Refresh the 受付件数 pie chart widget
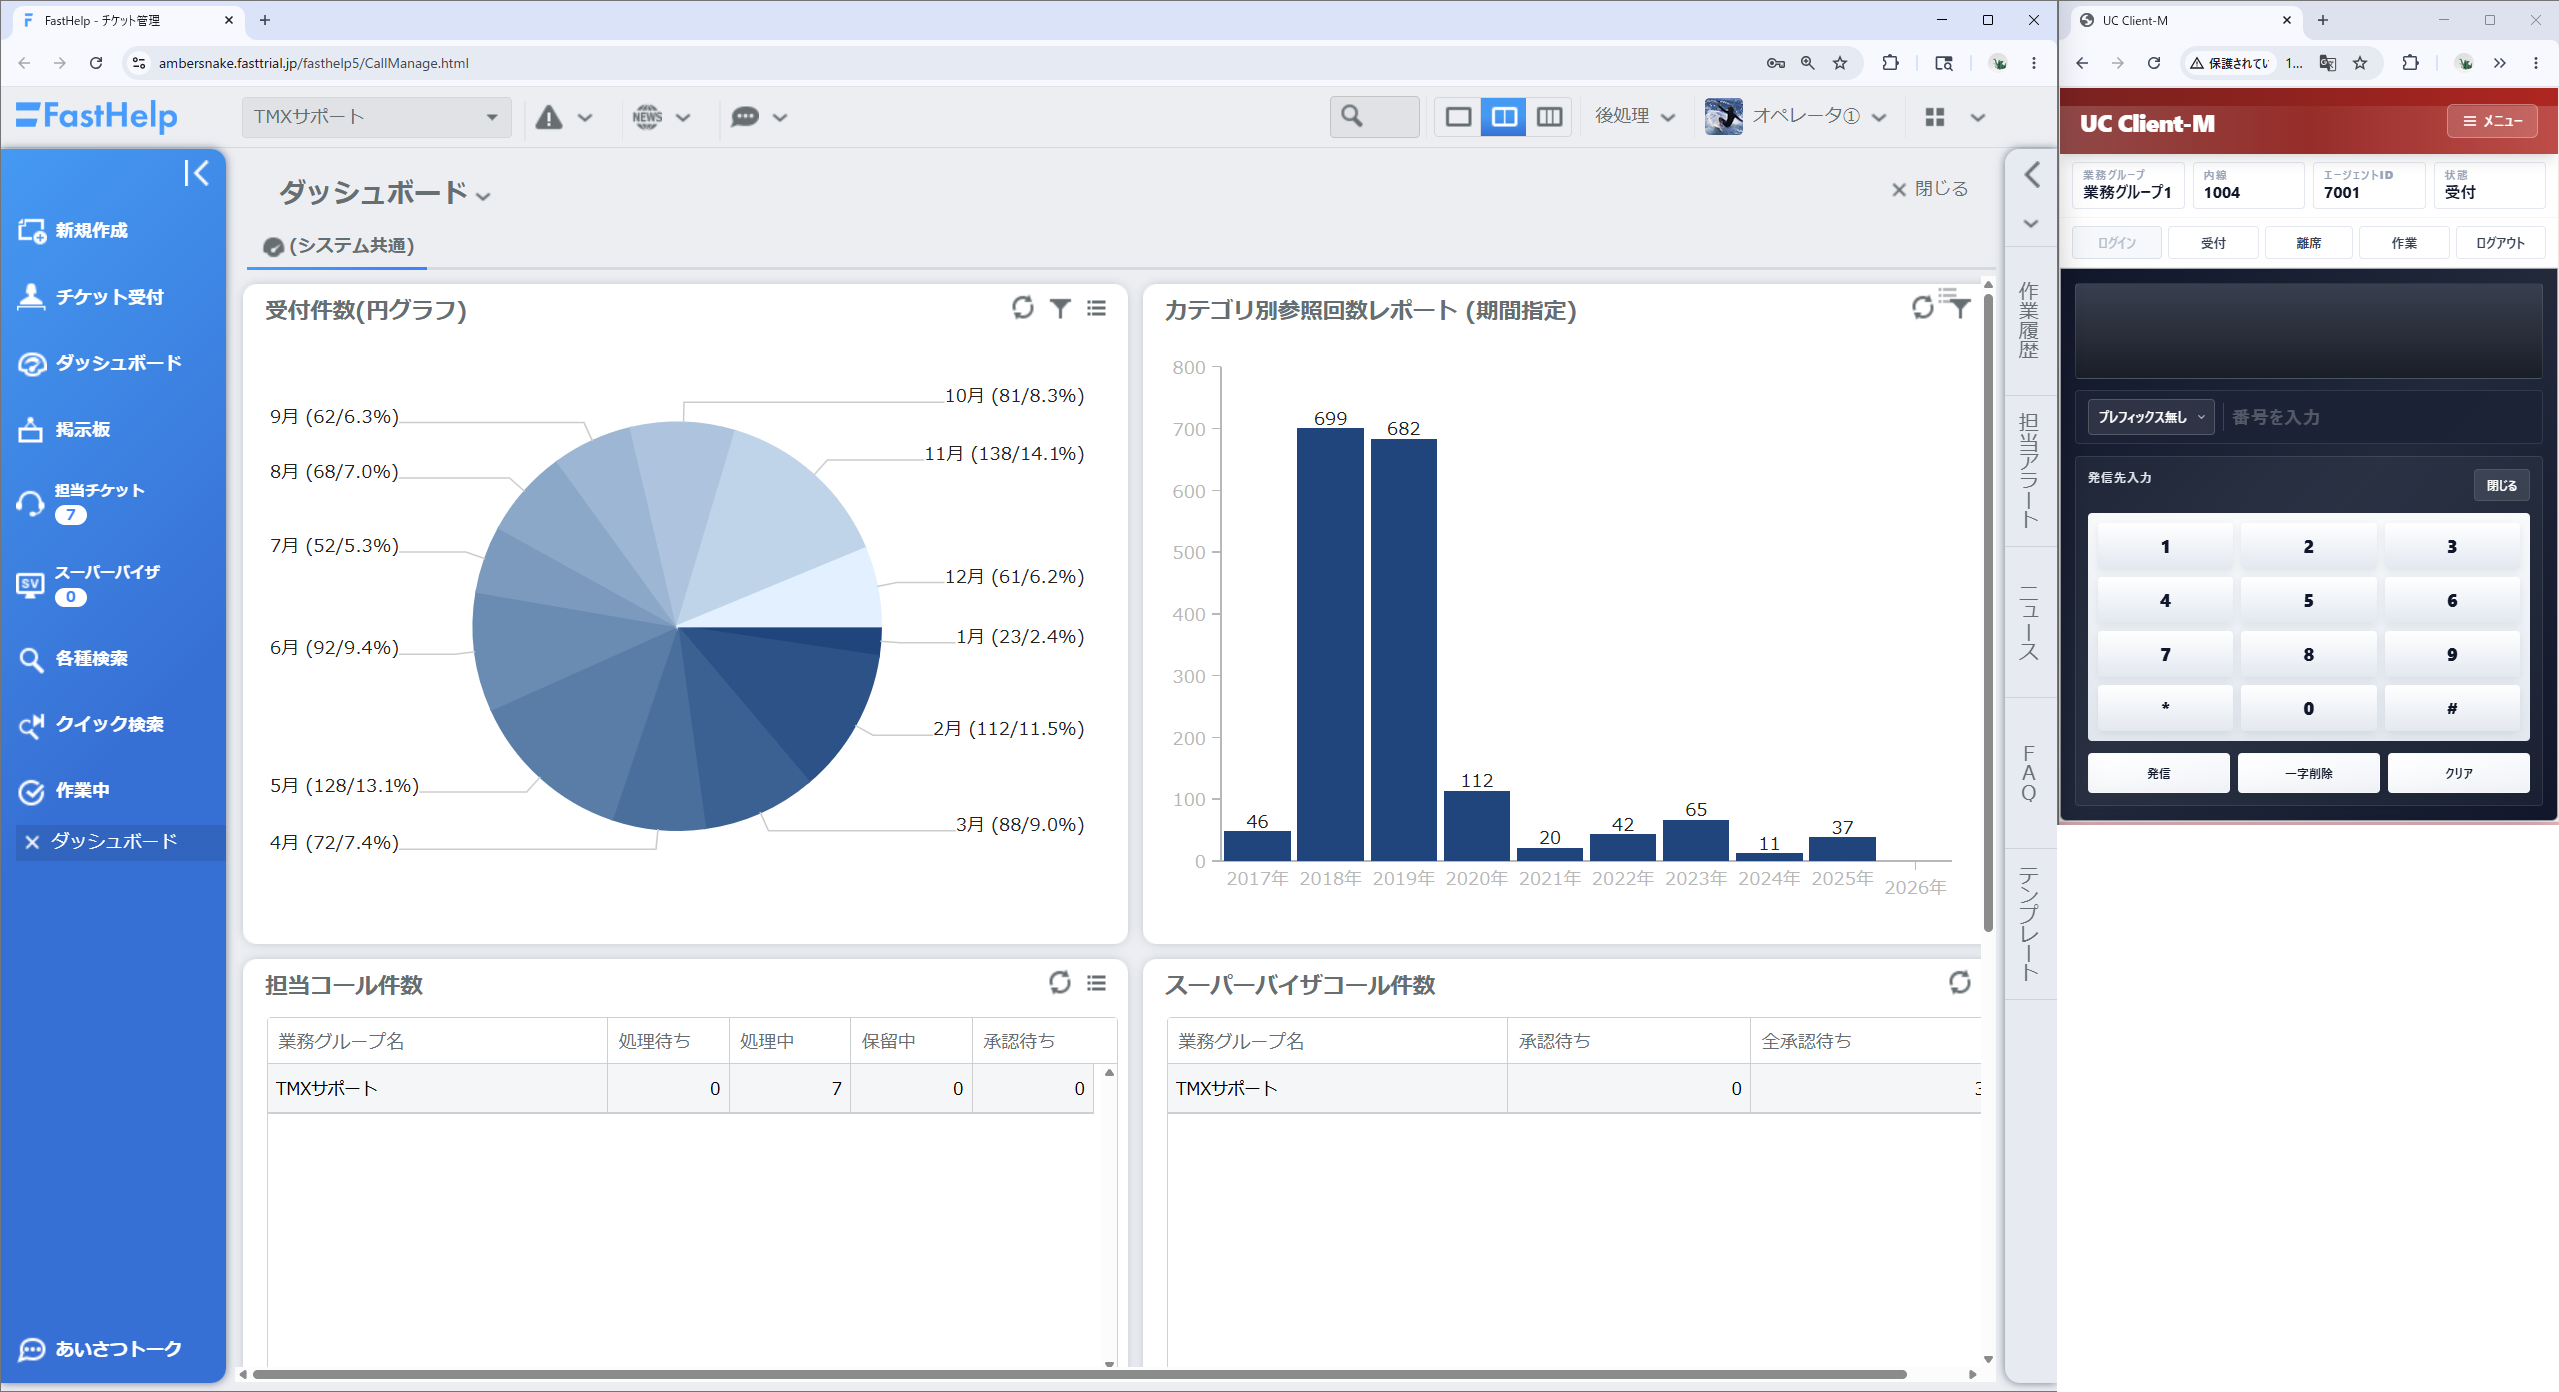The width and height of the screenshot is (2559, 1392). coord(1022,308)
